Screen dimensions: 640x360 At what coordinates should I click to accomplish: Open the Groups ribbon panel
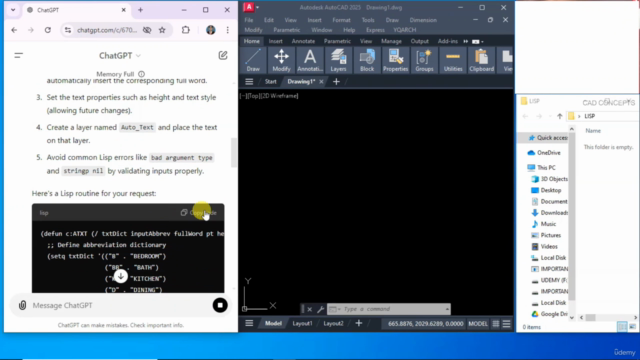click(x=424, y=60)
